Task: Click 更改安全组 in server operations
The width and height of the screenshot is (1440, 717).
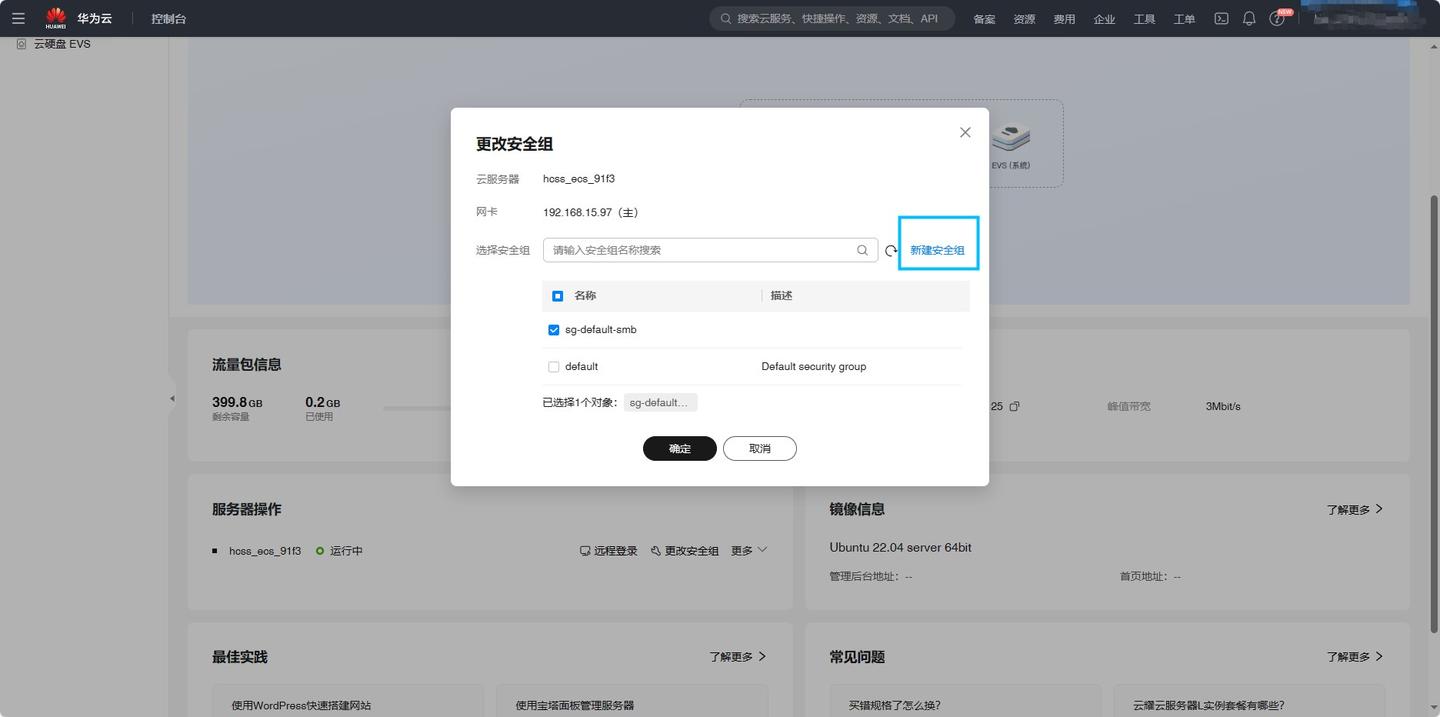Action: click(685, 551)
